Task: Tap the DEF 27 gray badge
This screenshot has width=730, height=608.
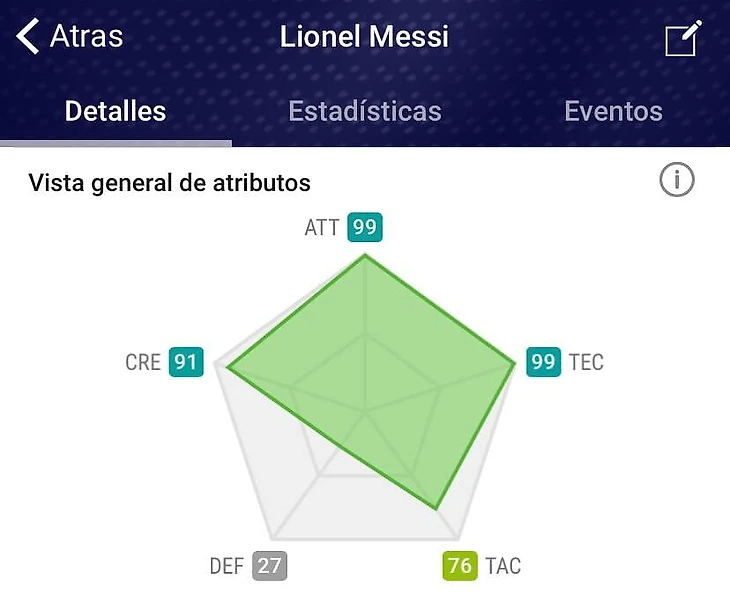Action: [x=269, y=566]
